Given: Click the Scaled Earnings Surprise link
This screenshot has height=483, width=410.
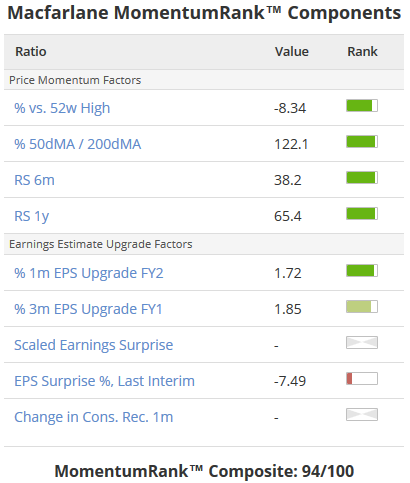Looking at the screenshot, I should pyautogui.click(x=94, y=345).
